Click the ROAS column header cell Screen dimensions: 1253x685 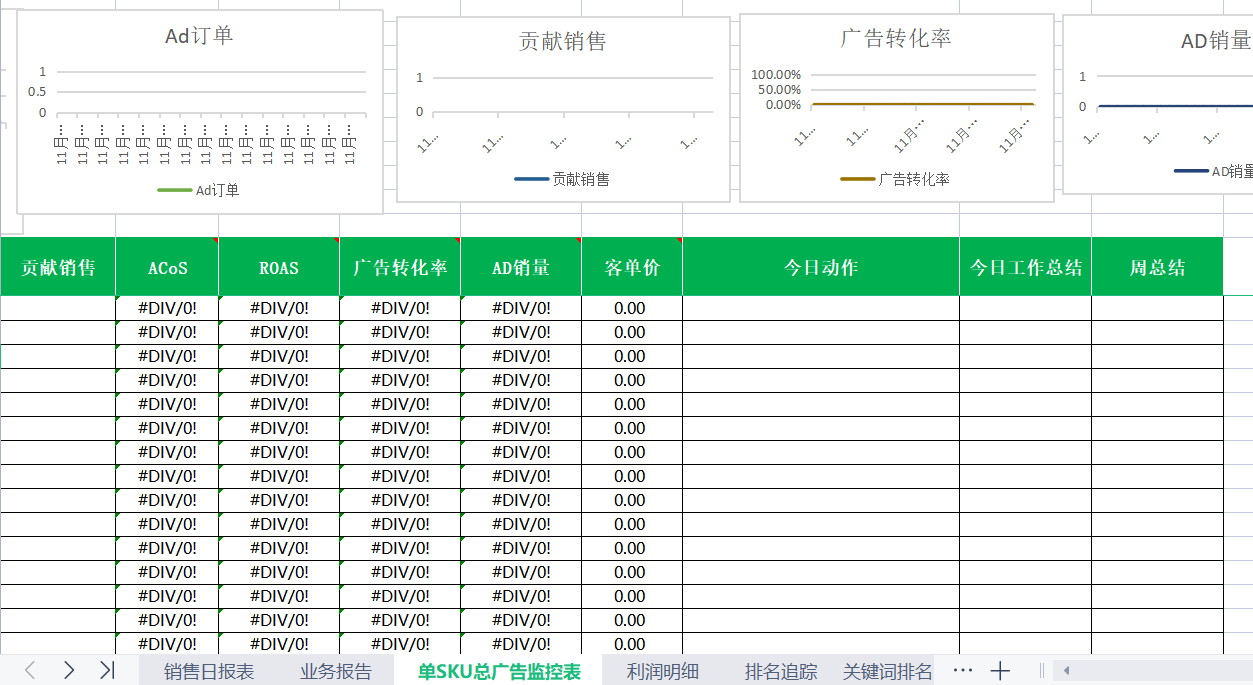[279, 267]
